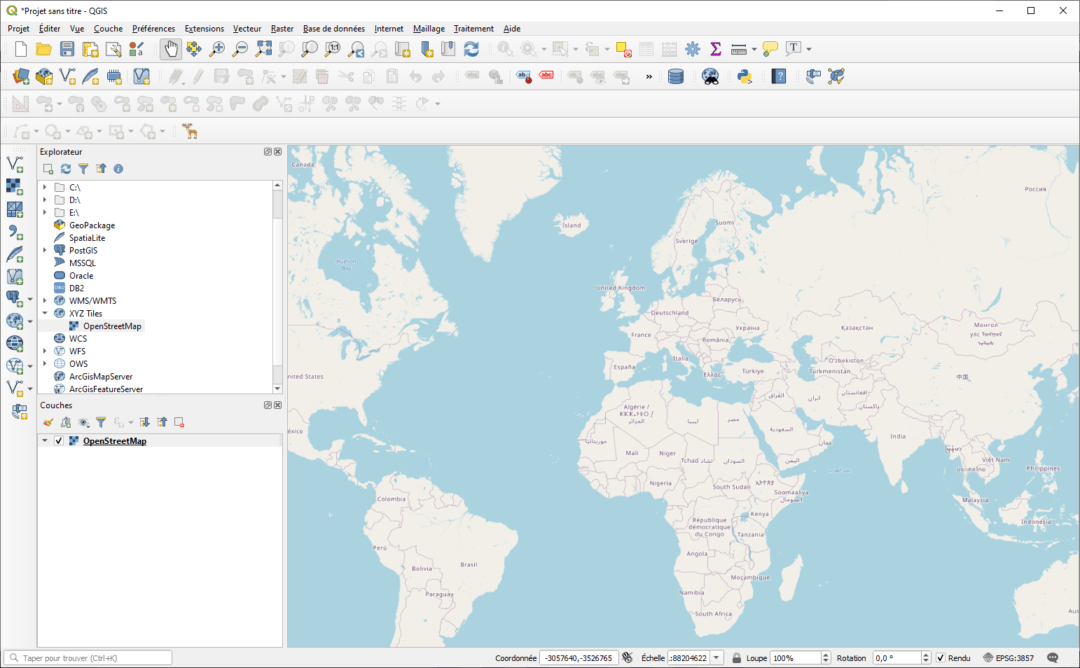
Task: Open the Python console
Action: pyautogui.click(x=742, y=76)
